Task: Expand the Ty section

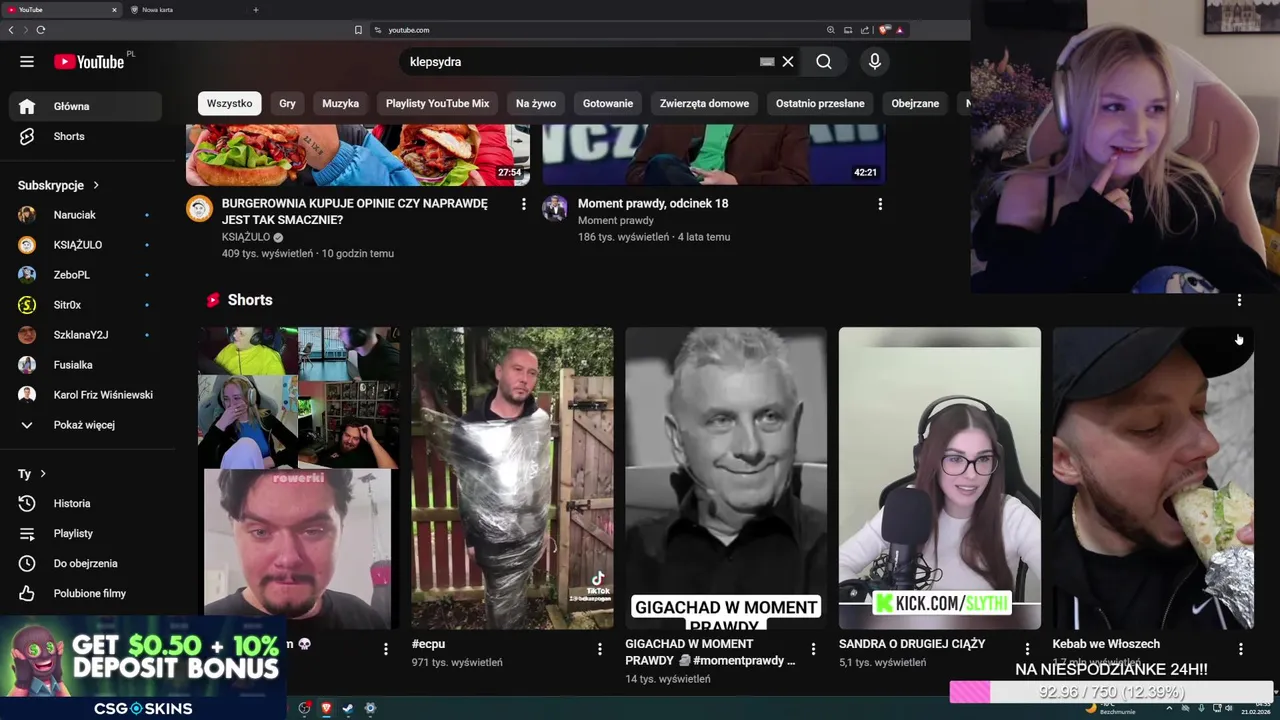Action: coord(32,474)
